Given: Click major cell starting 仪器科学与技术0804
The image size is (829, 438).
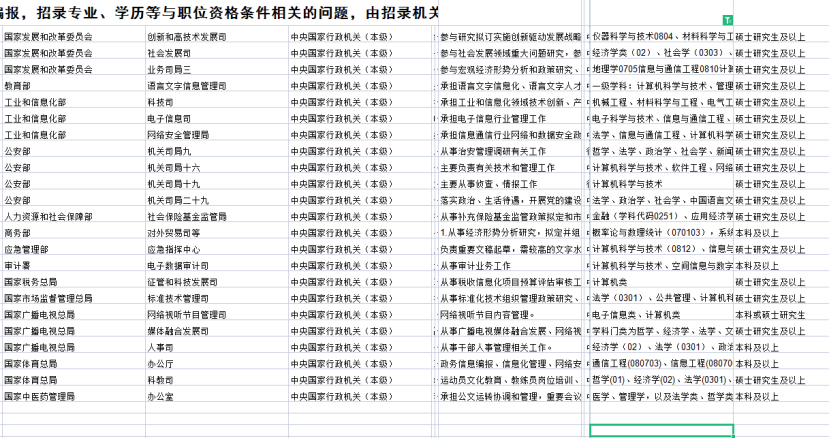Looking at the screenshot, I should pos(662,36).
